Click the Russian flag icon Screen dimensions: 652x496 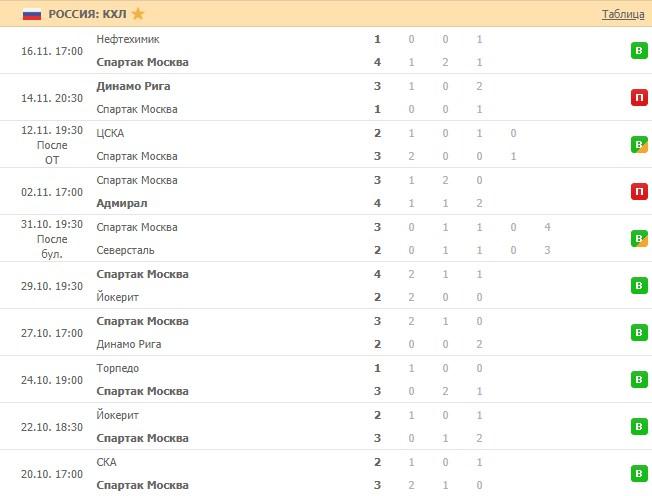click(32, 14)
